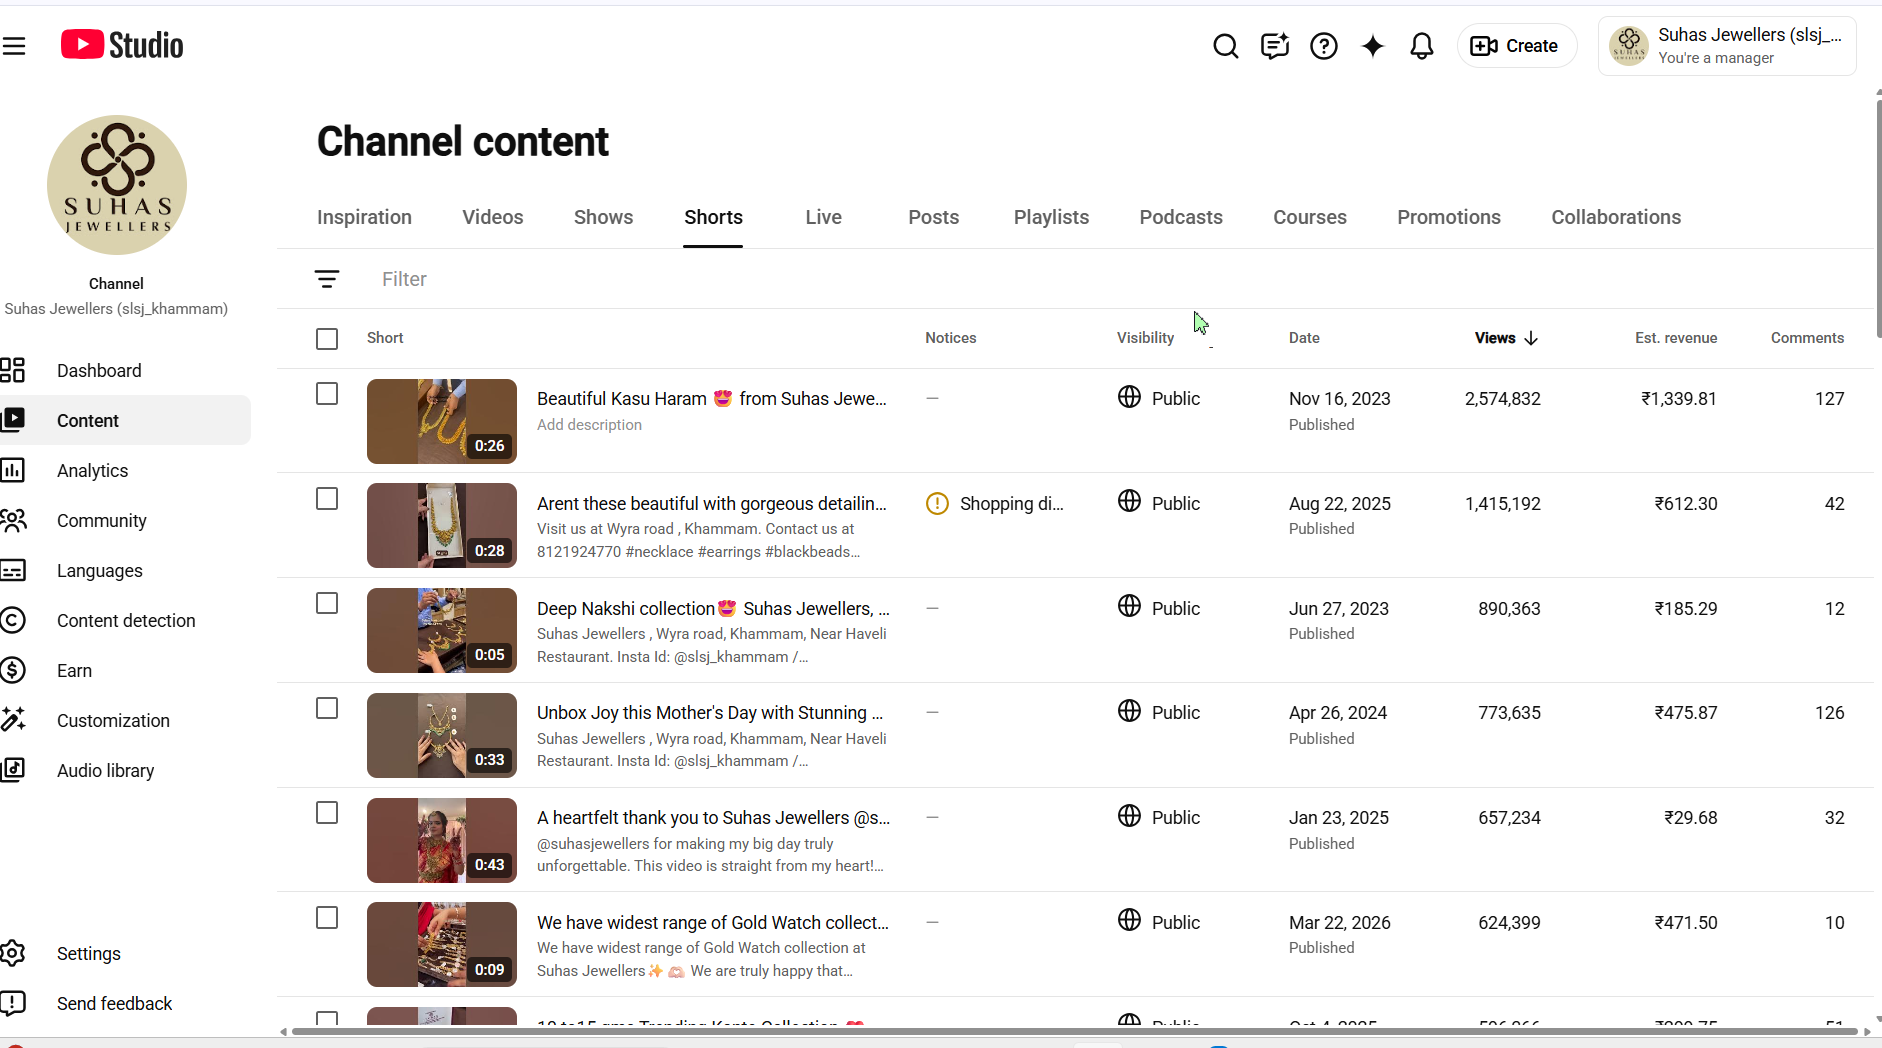This screenshot has width=1882, height=1048.
Task: Click the Help question mark icon
Action: pos(1323,46)
